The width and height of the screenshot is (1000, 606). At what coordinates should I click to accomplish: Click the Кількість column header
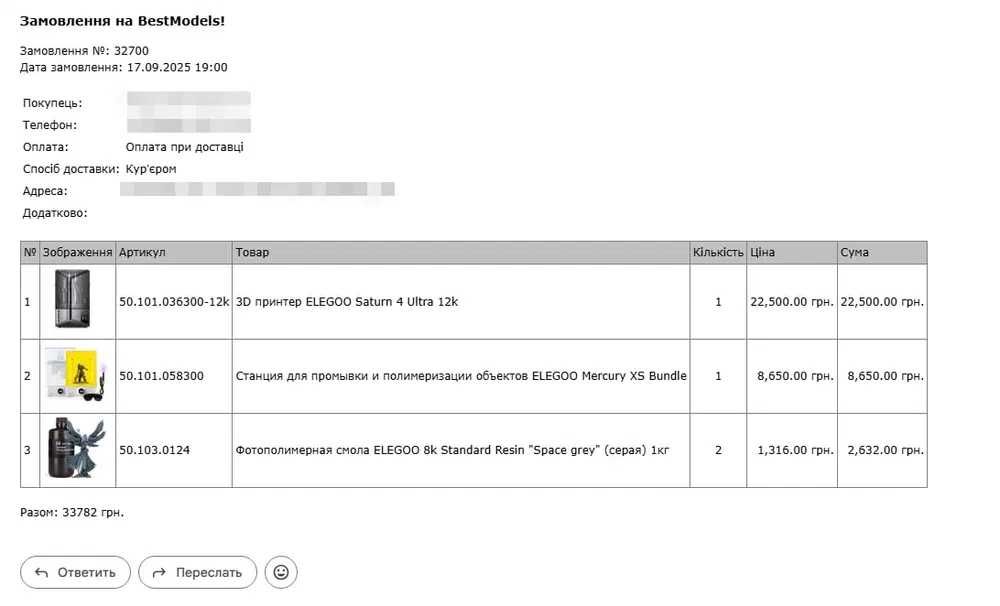click(718, 252)
